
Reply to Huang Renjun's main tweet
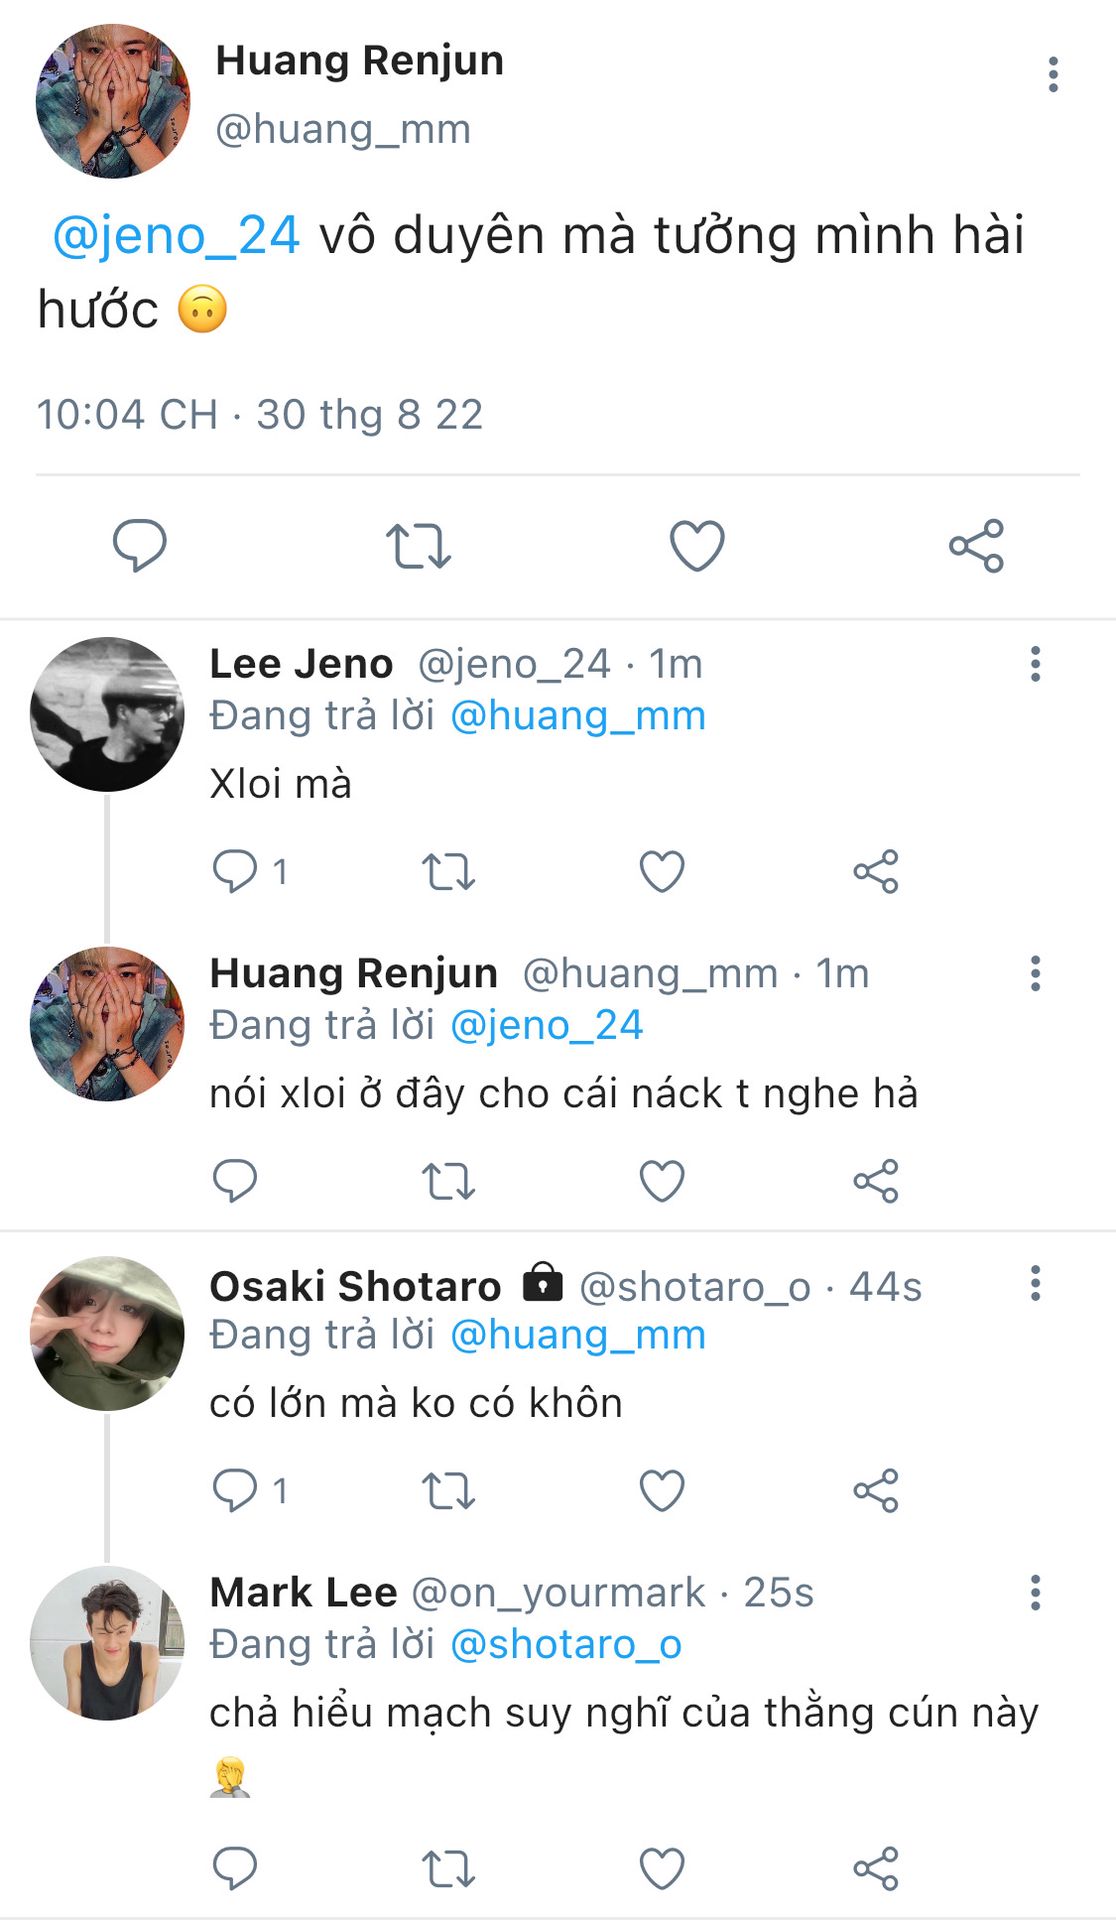coord(139,545)
